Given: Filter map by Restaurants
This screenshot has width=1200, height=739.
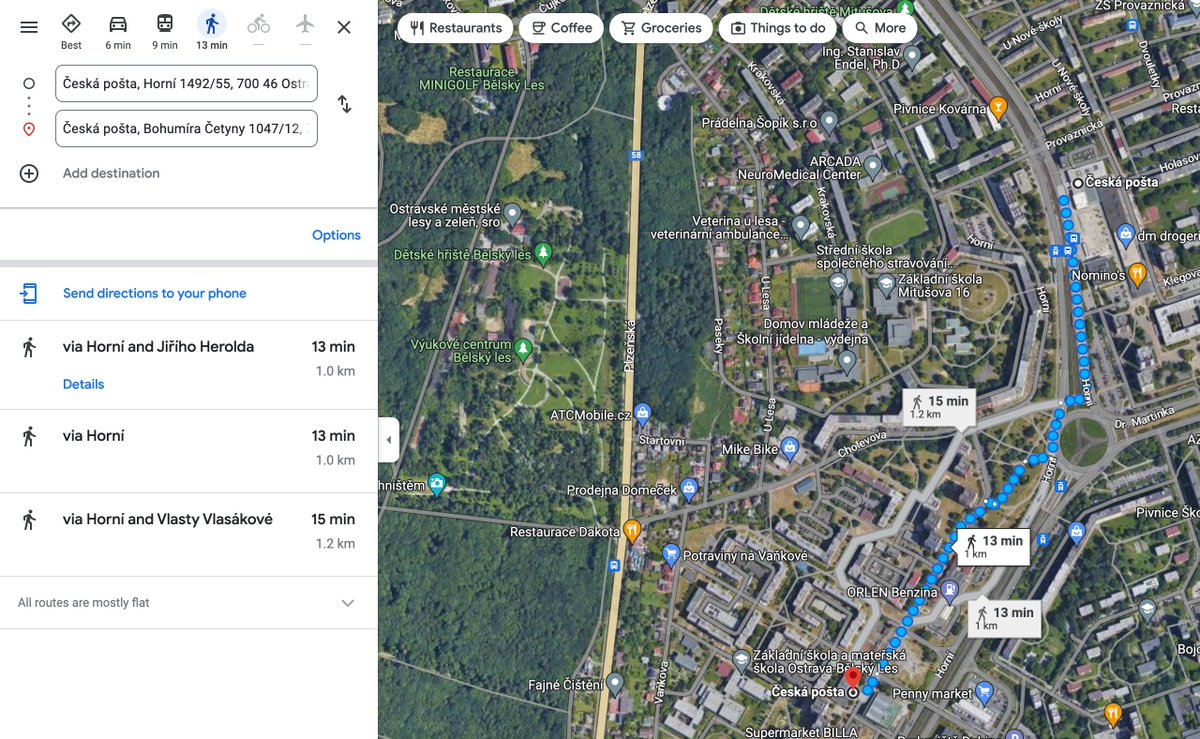Looking at the screenshot, I should (455, 28).
